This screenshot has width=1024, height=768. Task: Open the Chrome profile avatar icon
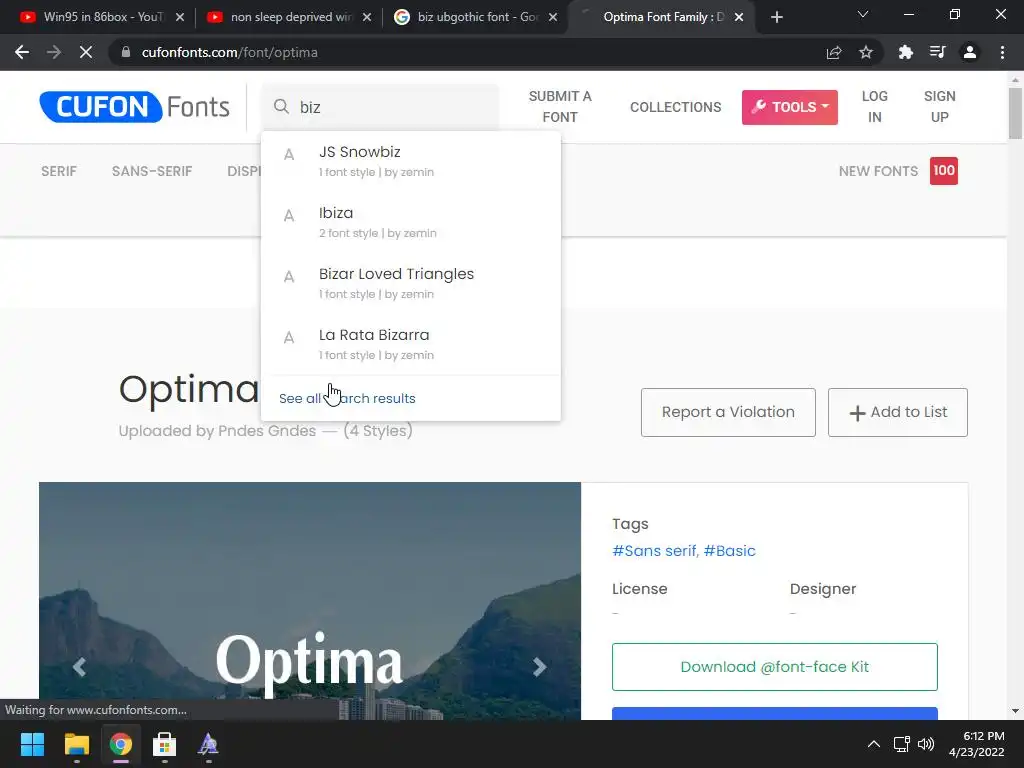pyautogui.click(x=970, y=52)
